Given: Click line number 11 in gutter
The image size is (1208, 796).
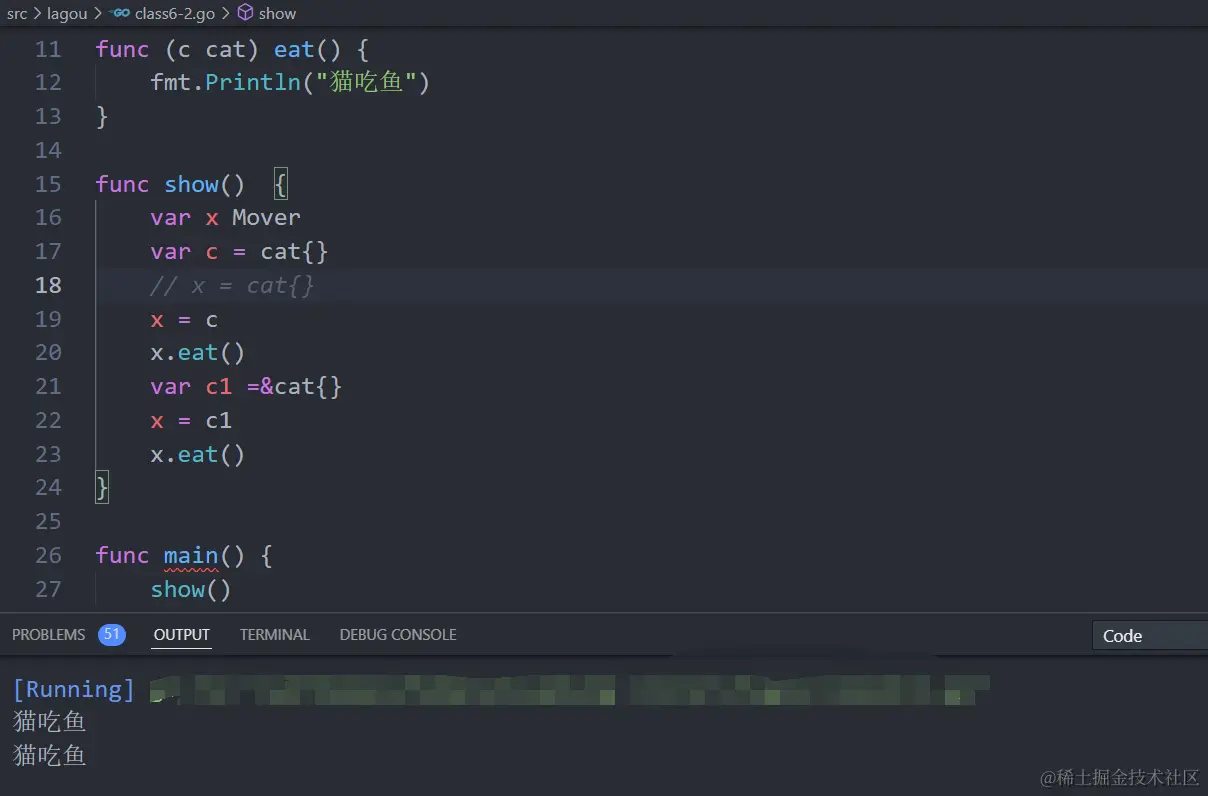Looking at the screenshot, I should coord(48,49).
